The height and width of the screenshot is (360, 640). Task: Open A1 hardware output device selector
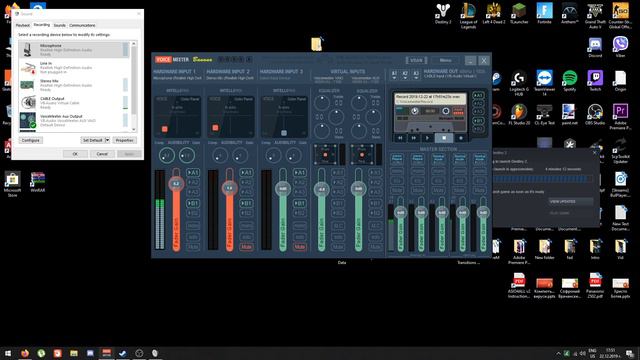click(x=394, y=74)
